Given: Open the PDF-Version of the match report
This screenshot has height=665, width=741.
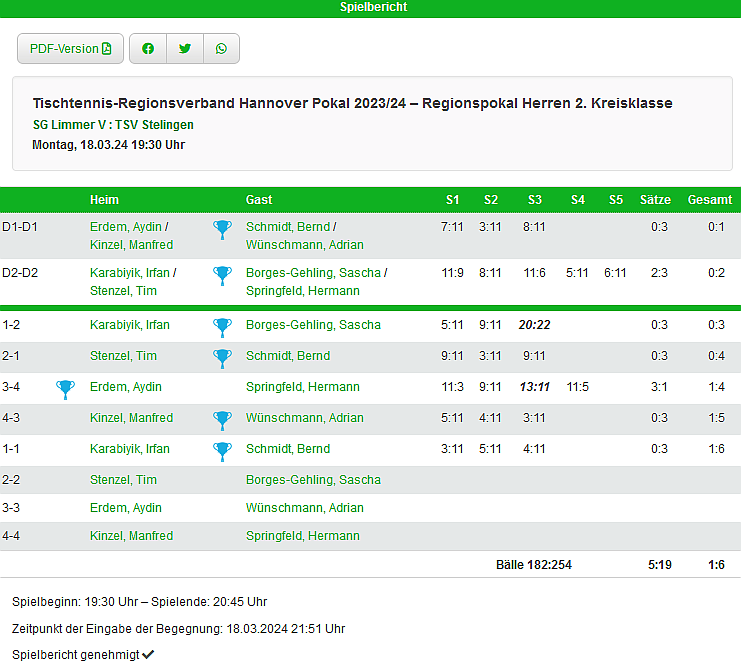Looking at the screenshot, I should [x=70, y=49].
